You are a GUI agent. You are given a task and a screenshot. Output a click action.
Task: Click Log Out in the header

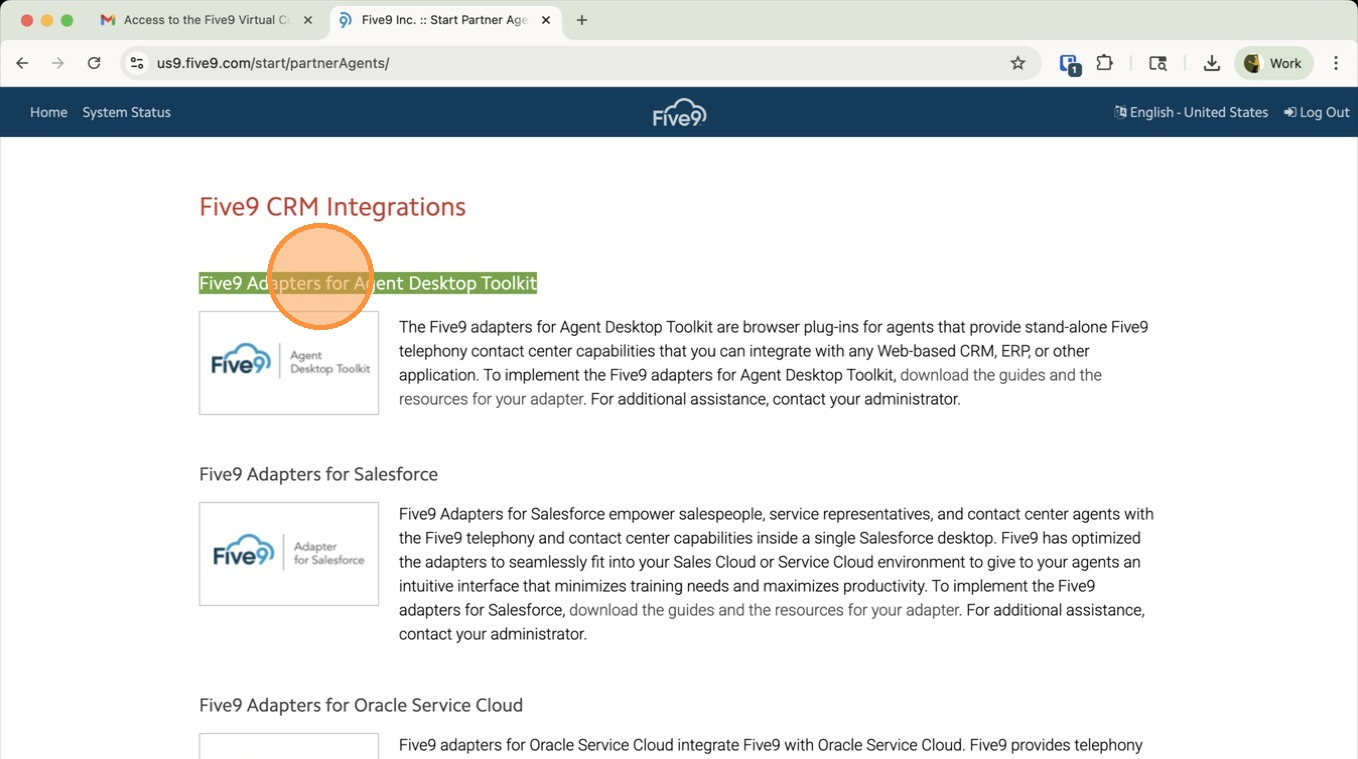pos(1317,112)
